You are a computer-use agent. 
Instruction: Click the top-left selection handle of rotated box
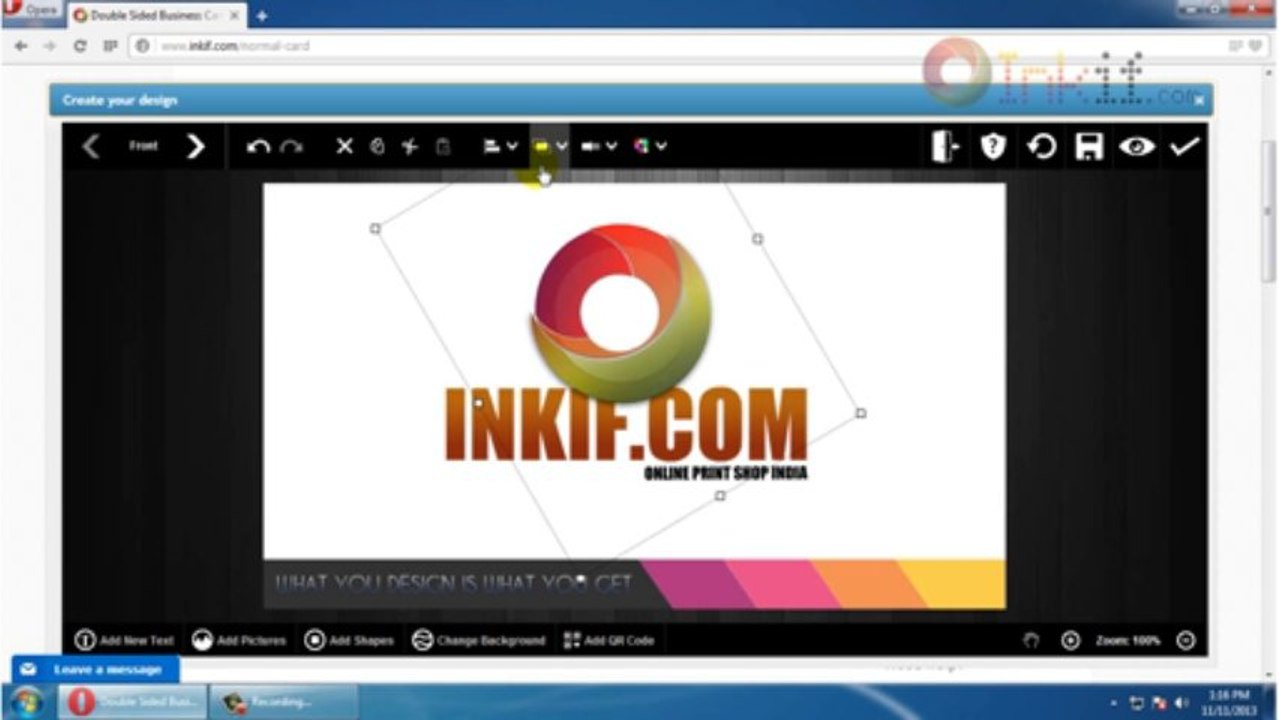click(x=375, y=228)
